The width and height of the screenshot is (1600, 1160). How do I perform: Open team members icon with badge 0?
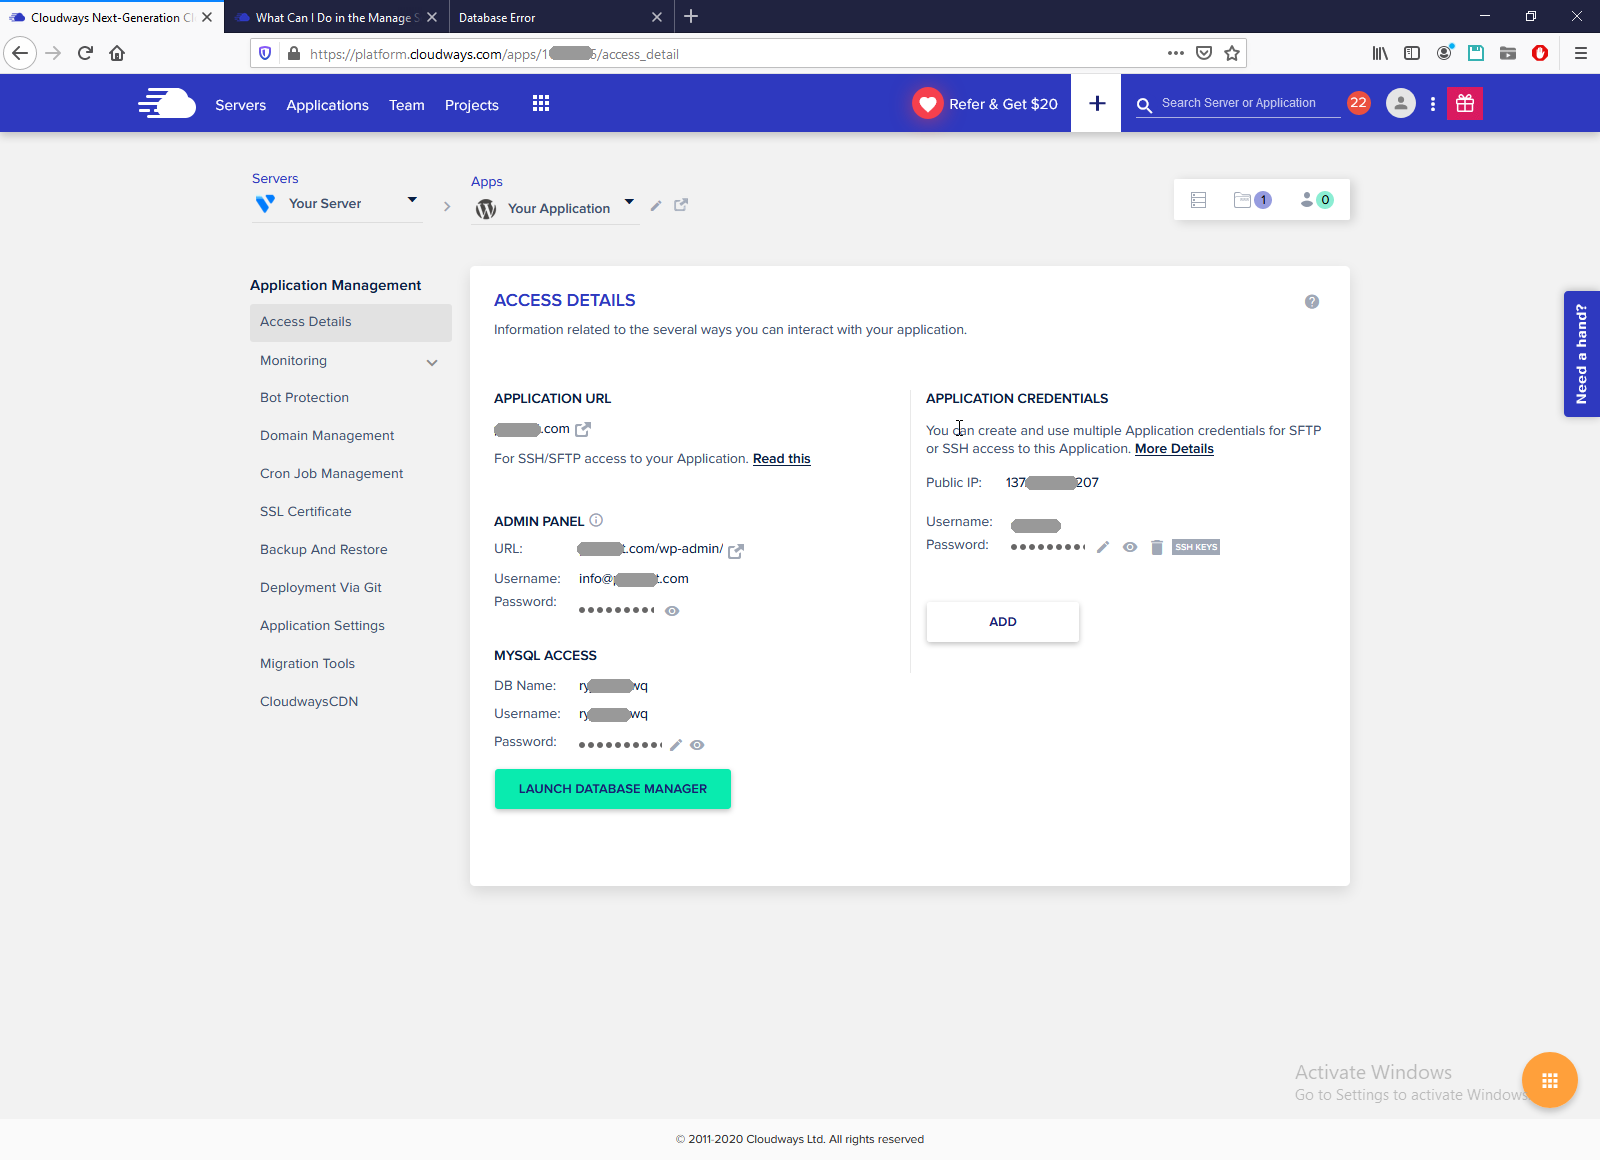click(x=1316, y=200)
